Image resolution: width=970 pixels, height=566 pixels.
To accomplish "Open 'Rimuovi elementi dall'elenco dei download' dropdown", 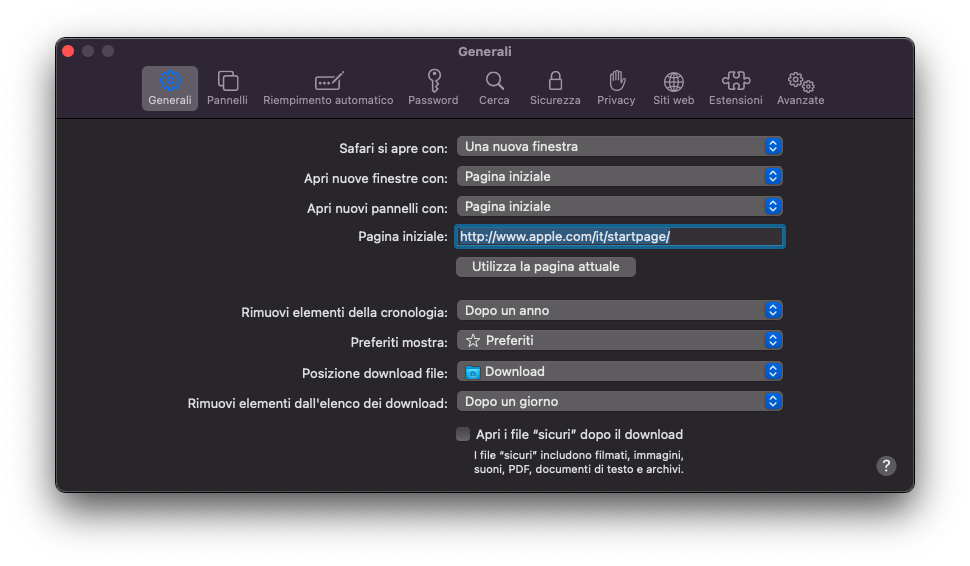I will (x=619, y=401).
